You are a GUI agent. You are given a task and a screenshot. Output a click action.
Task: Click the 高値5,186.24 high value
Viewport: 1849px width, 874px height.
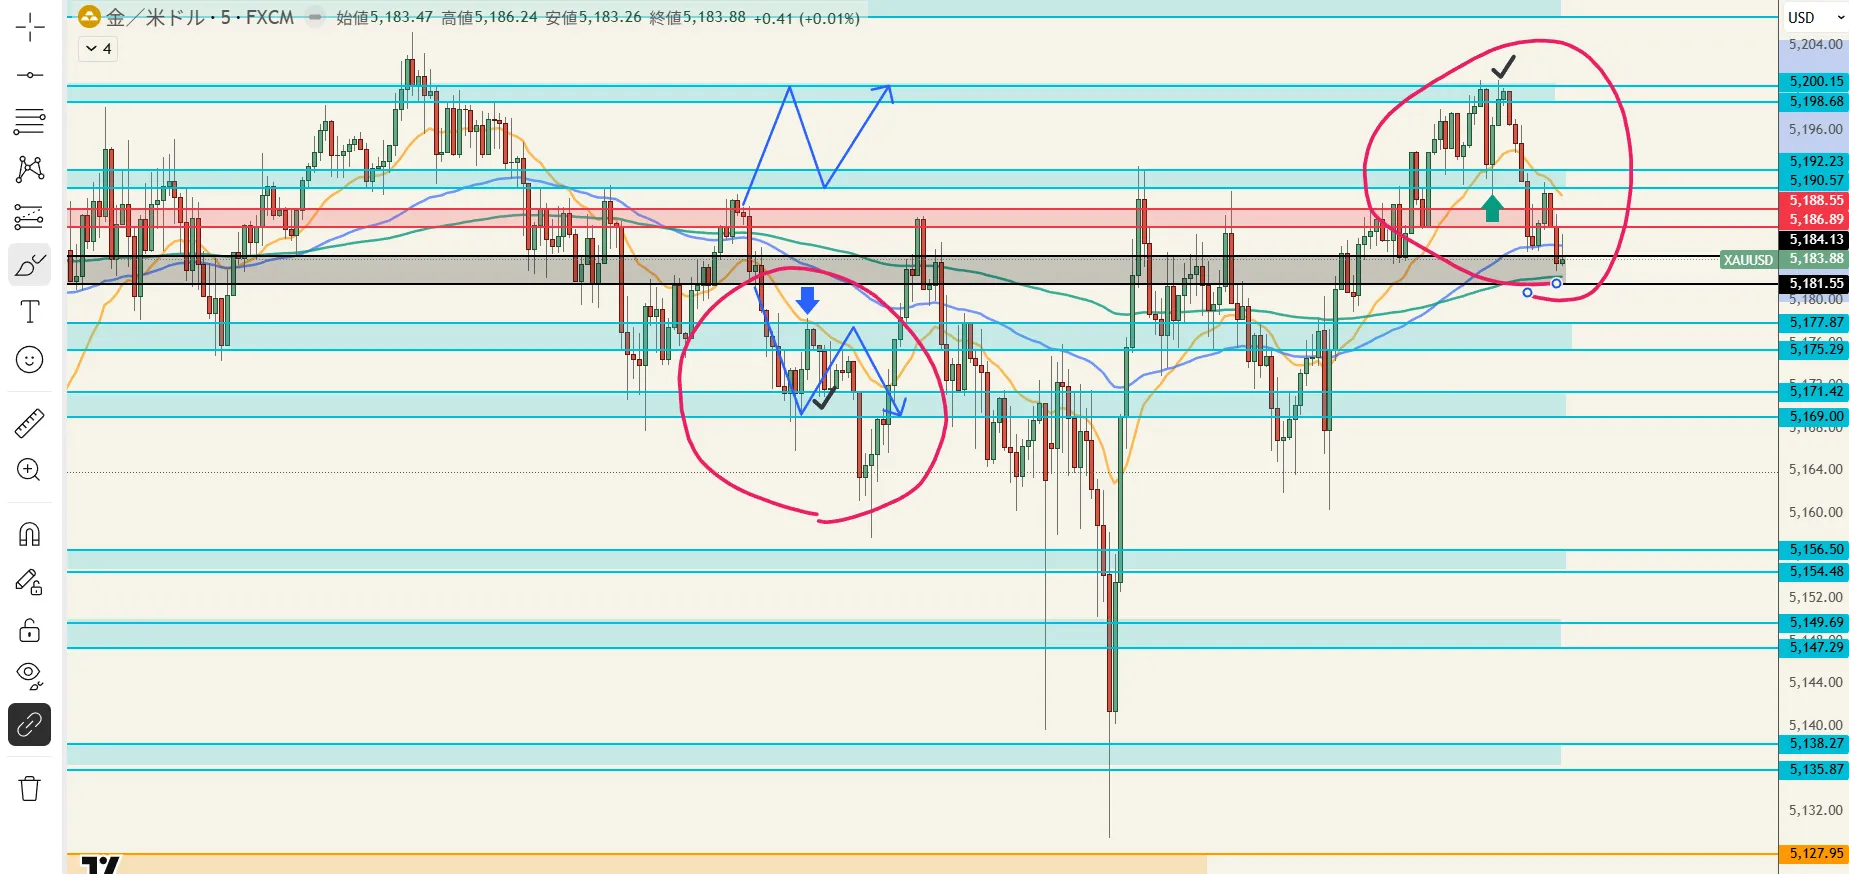pyautogui.click(x=489, y=17)
